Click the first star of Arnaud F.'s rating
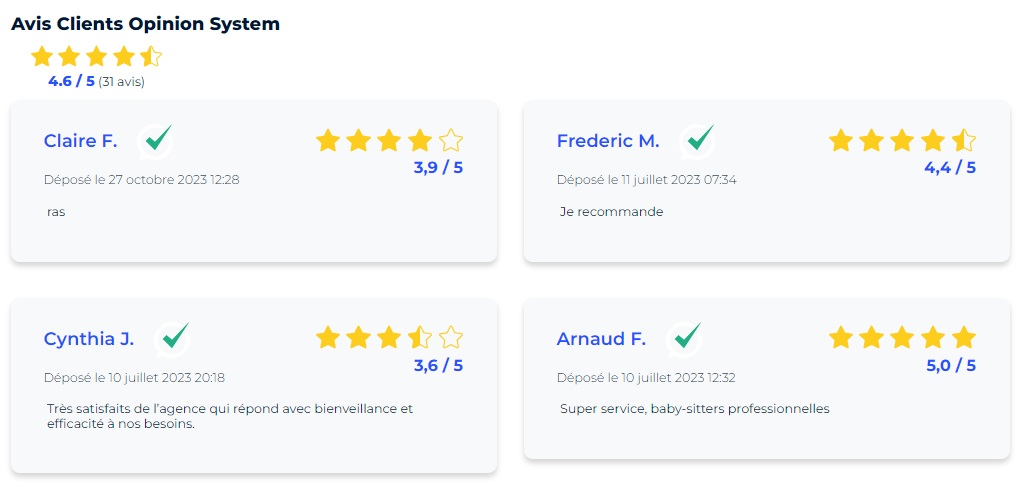Viewport: 1017px width, 493px height. [x=841, y=338]
